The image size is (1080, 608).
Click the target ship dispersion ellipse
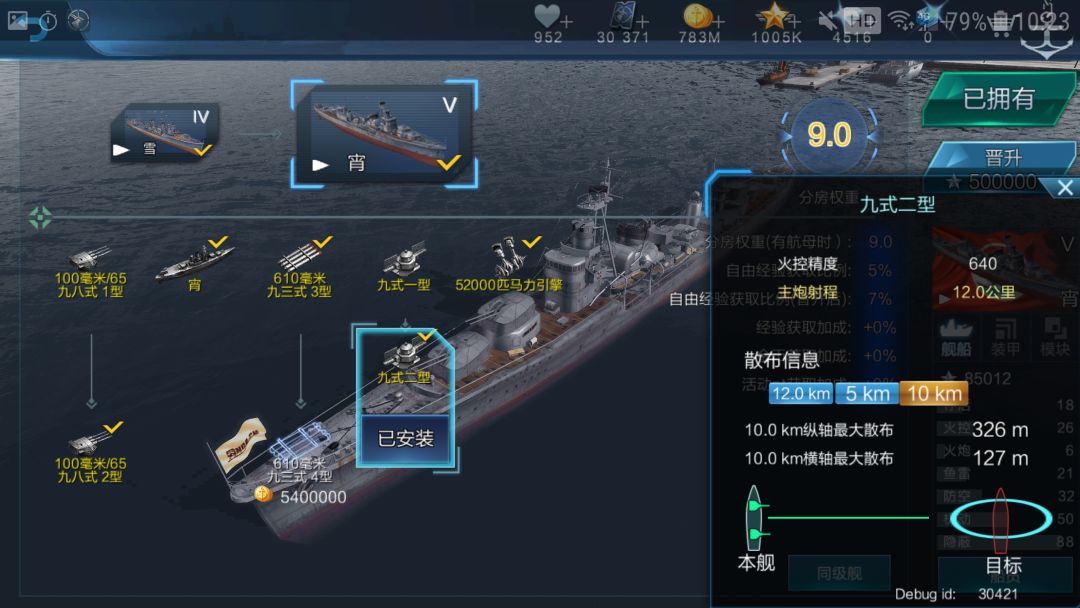click(1000, 519)
